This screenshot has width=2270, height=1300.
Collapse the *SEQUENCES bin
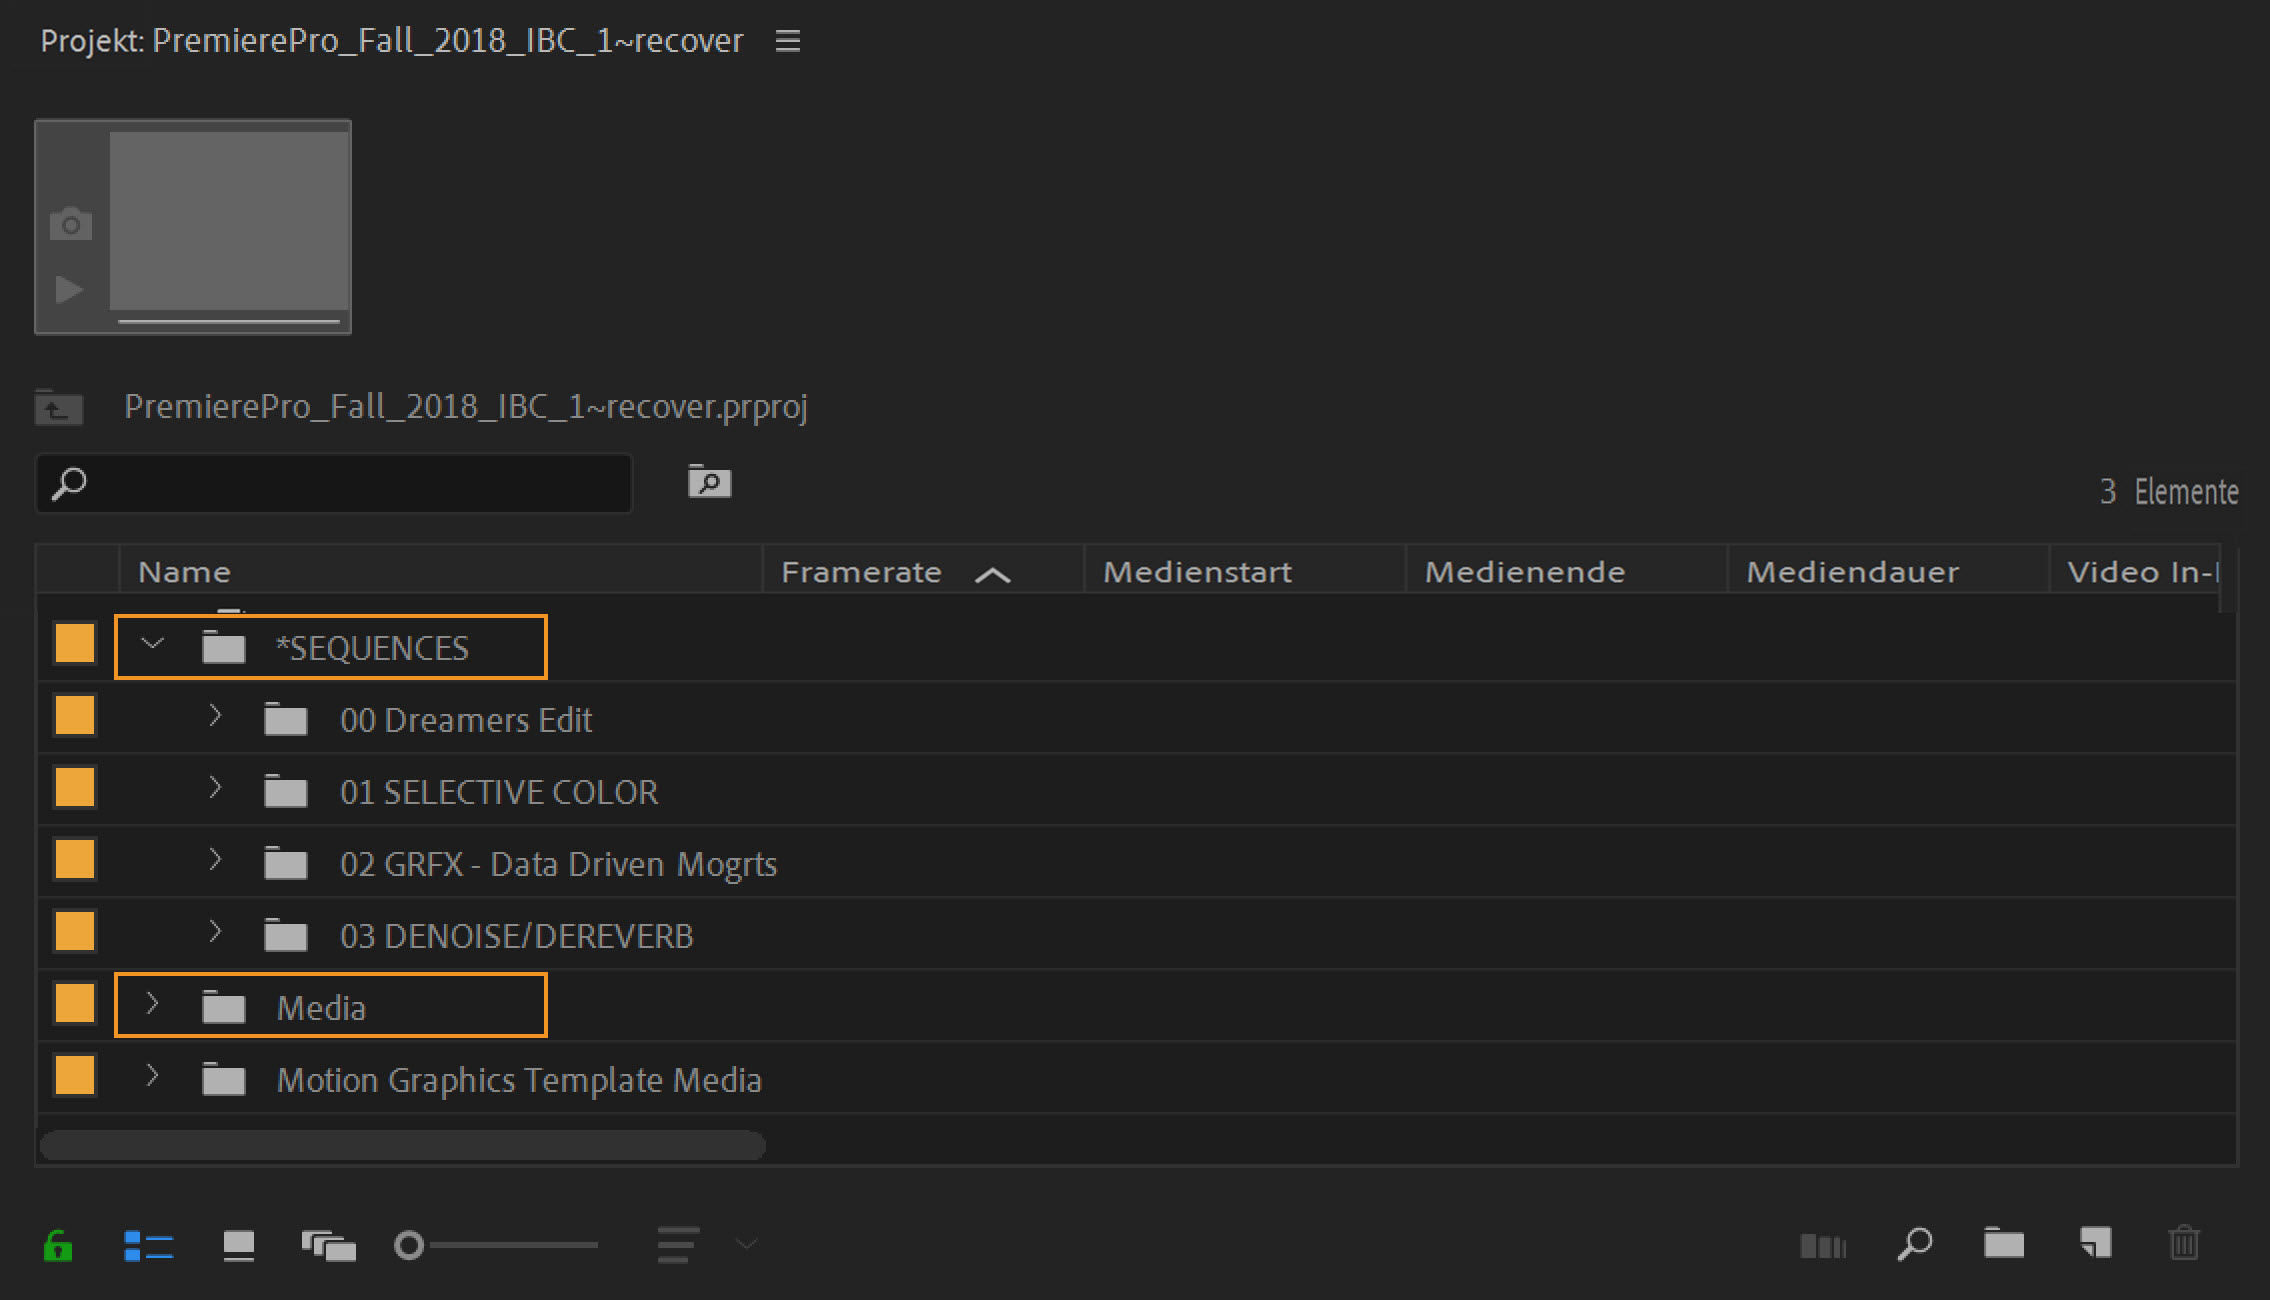[x=152, y=645]
